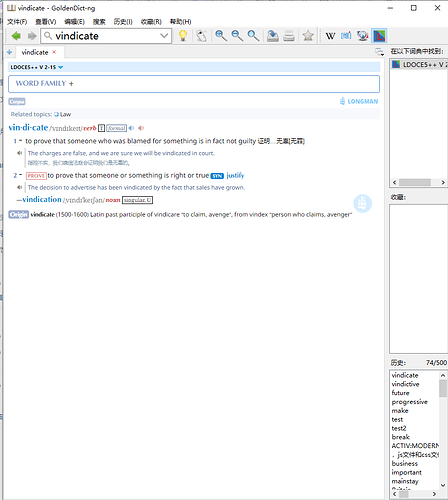Click the PROVE signpost label

point(36,176)
